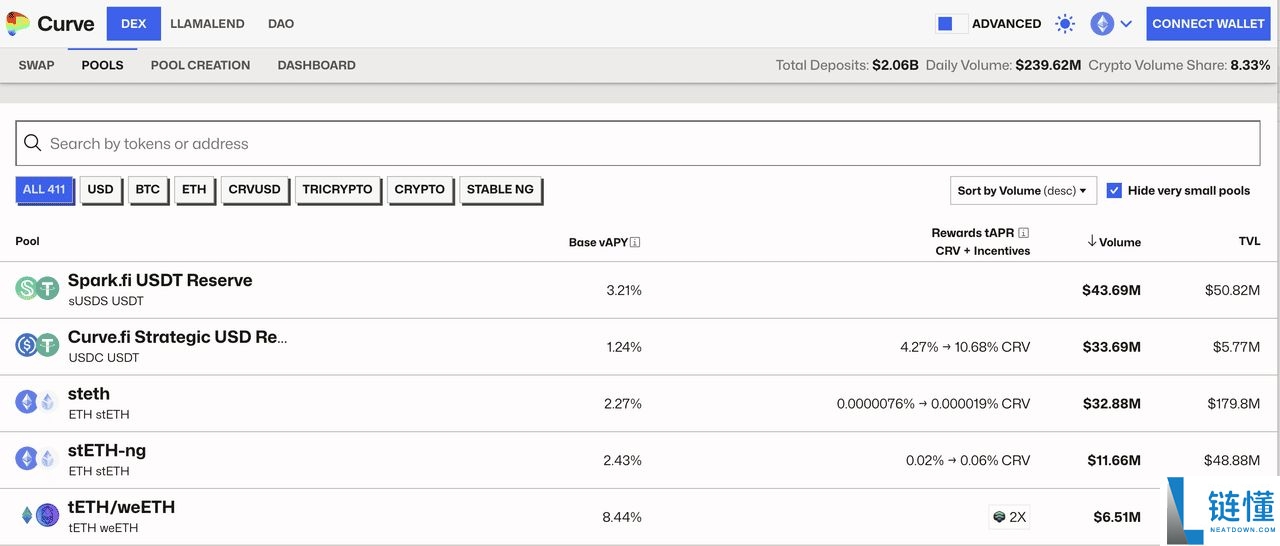Click the Base vAPY info icon
1280x546 pixels.
coord(635,242)
